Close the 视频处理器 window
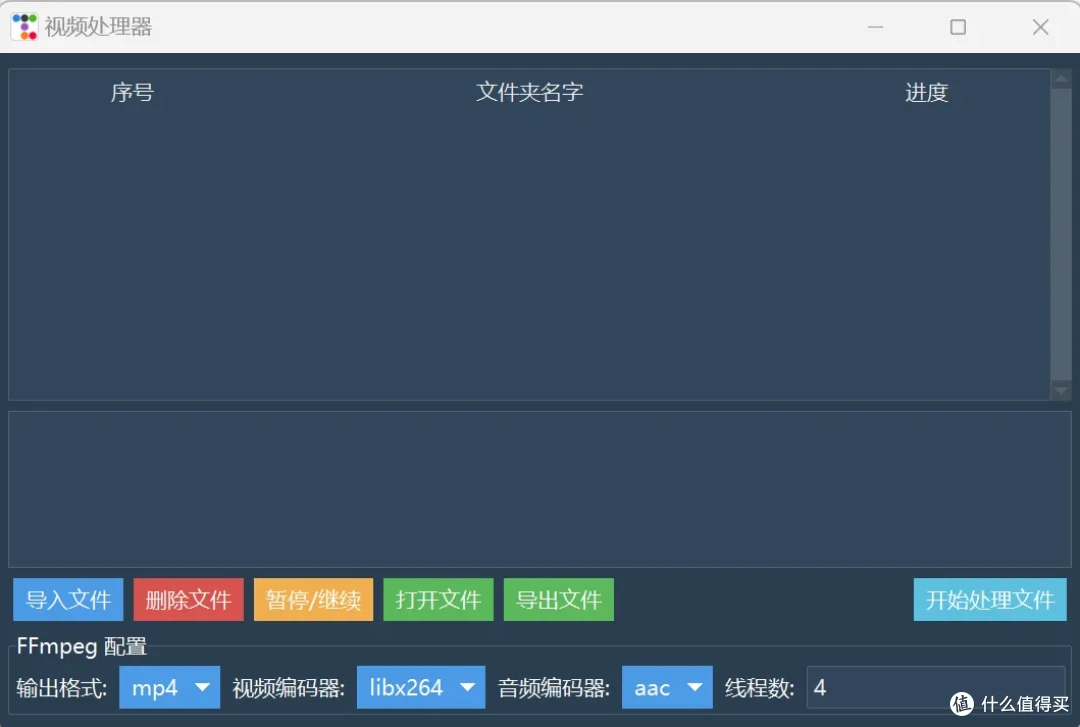The height and width of the screenshot is (727, 1080). (1041, 27)
